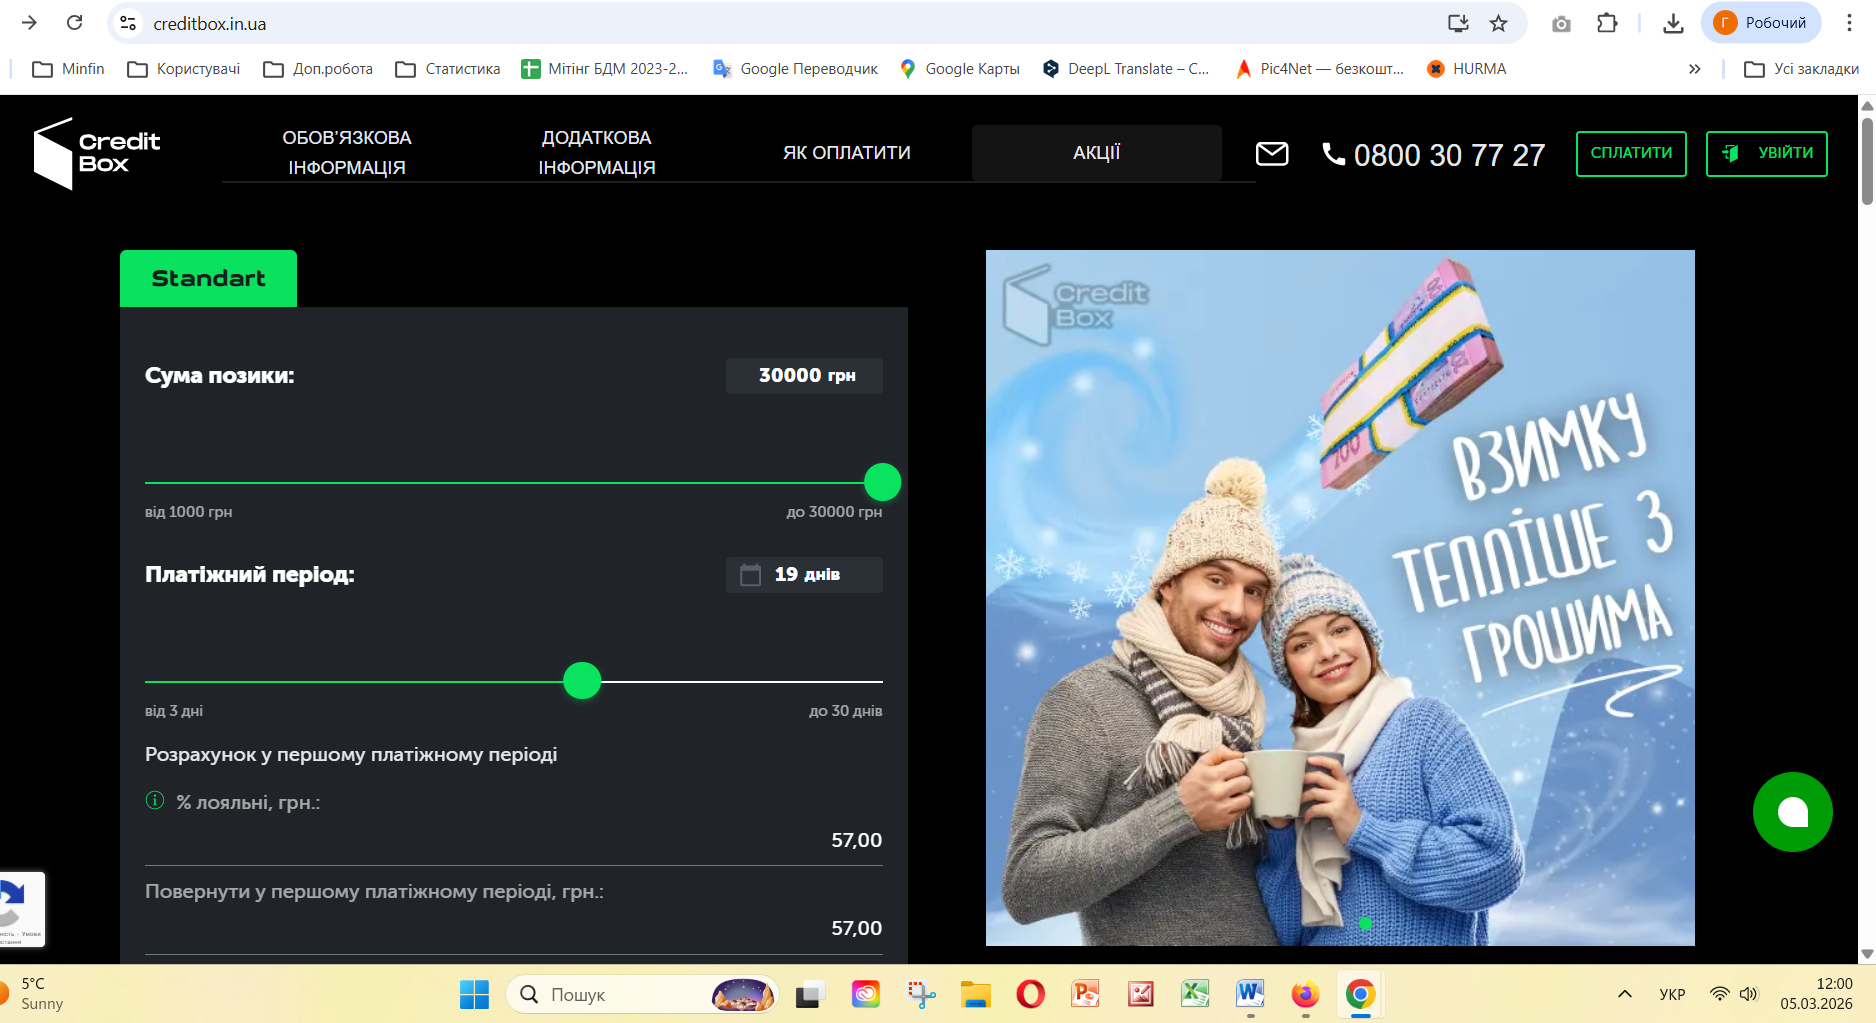Click the site information icon

128,23
